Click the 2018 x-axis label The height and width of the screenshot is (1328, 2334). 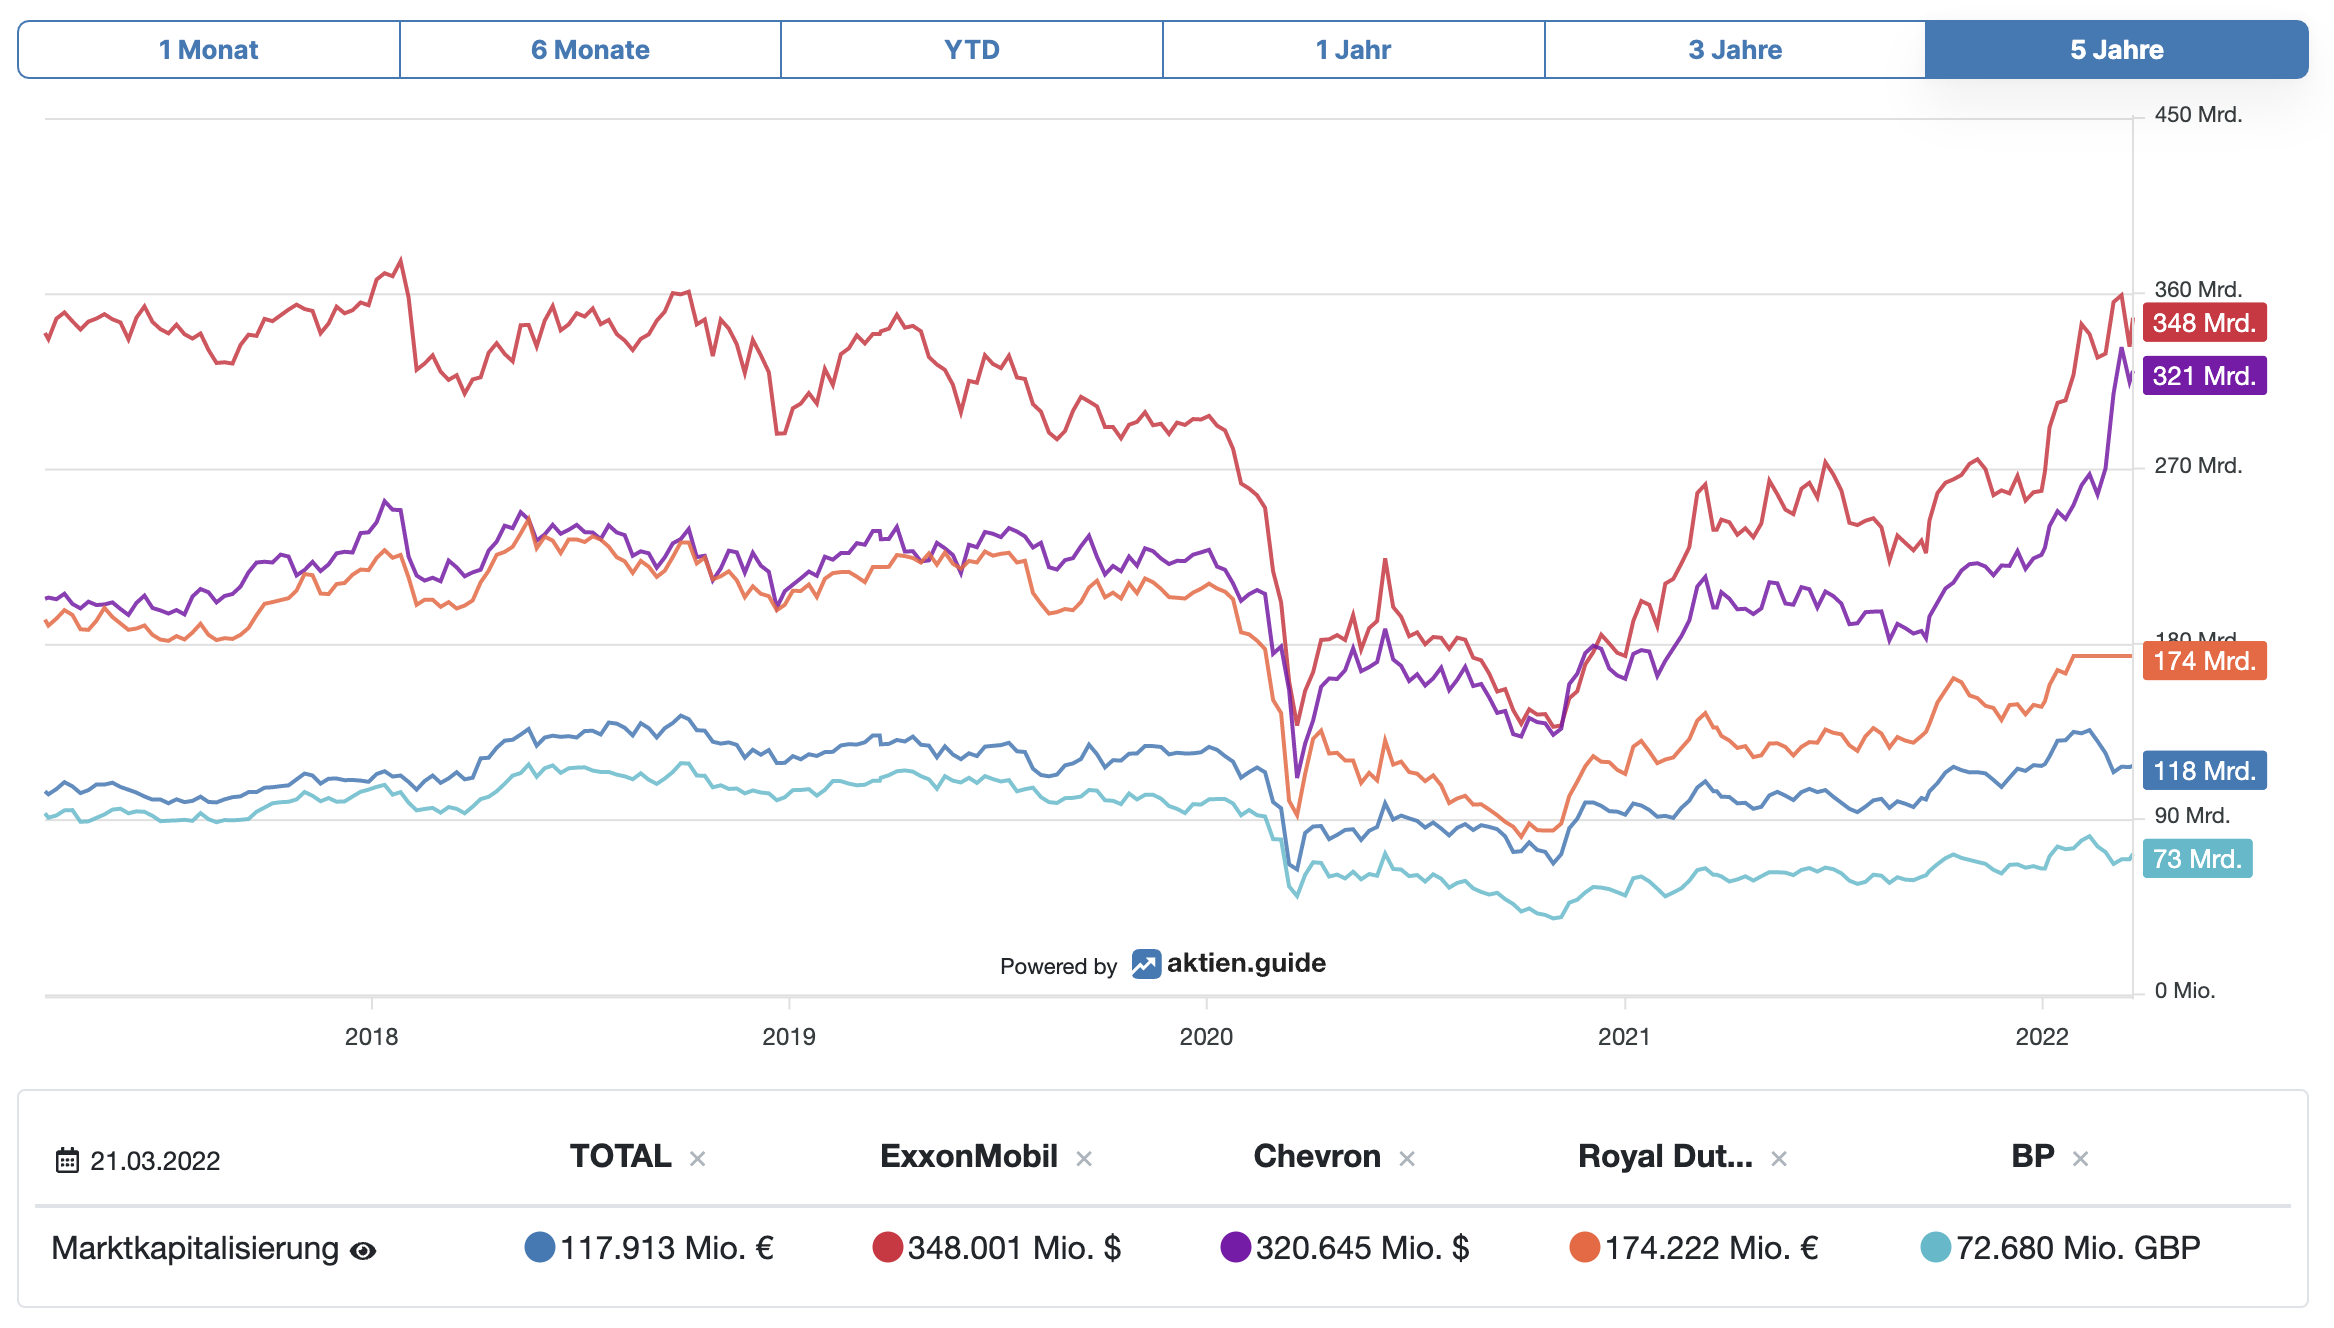pos(371,1037)
